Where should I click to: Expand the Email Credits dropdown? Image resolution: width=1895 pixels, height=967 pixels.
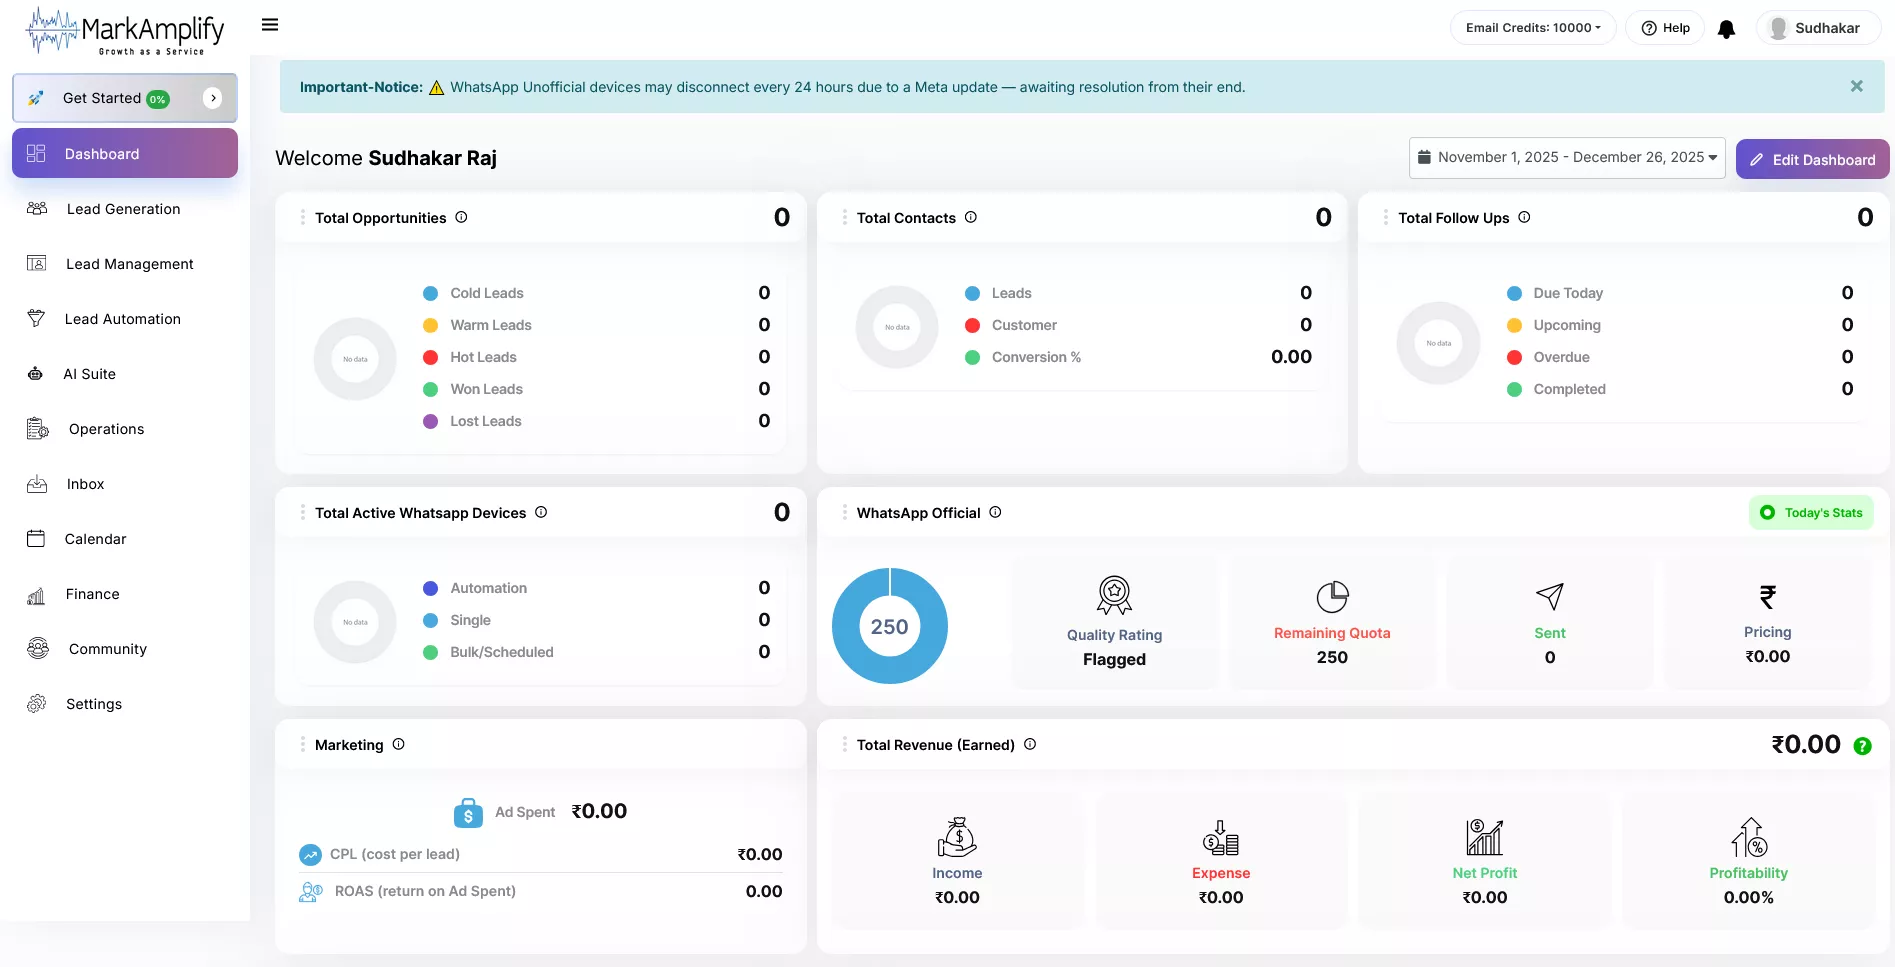click(x=1532, y=28)
